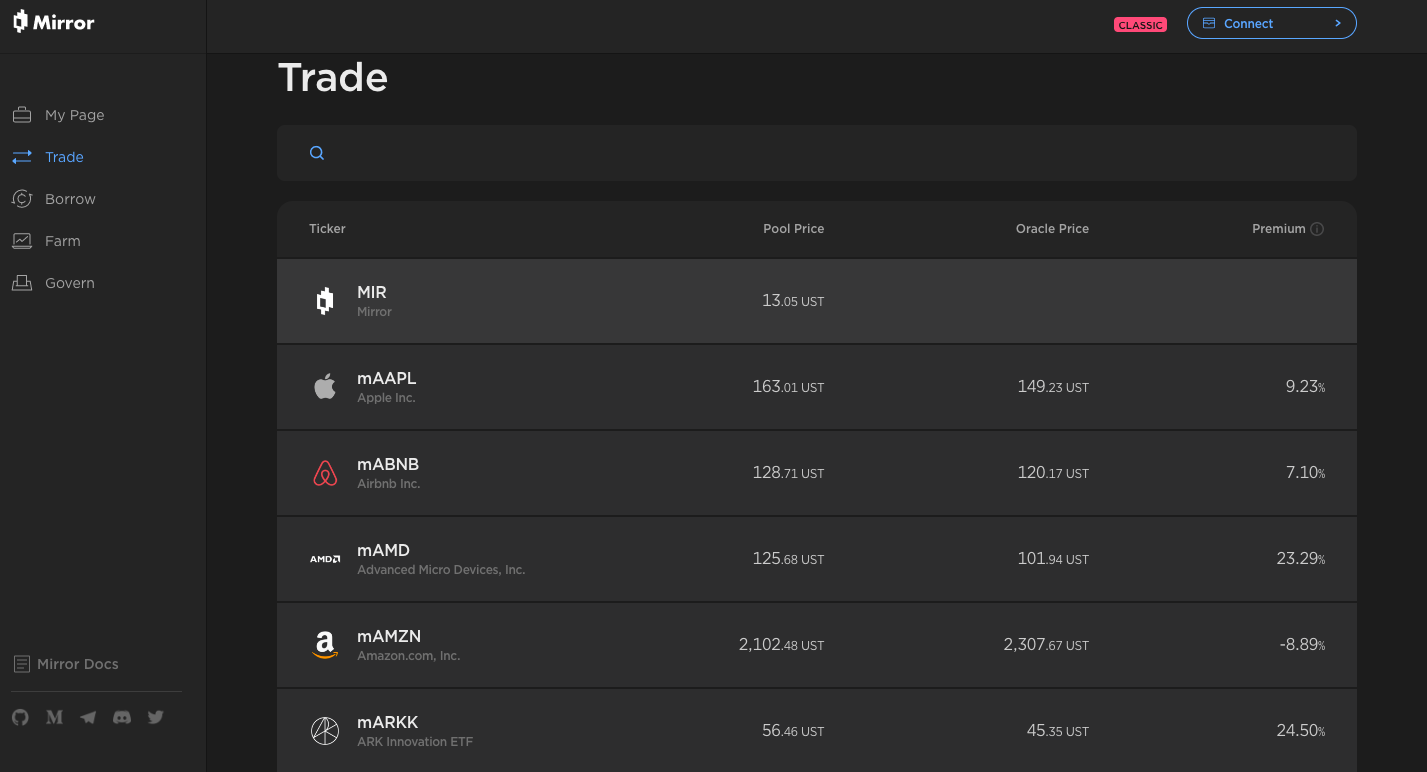Open GitHub icon link in sidebar
The image size is (1427, 772).
20,717
